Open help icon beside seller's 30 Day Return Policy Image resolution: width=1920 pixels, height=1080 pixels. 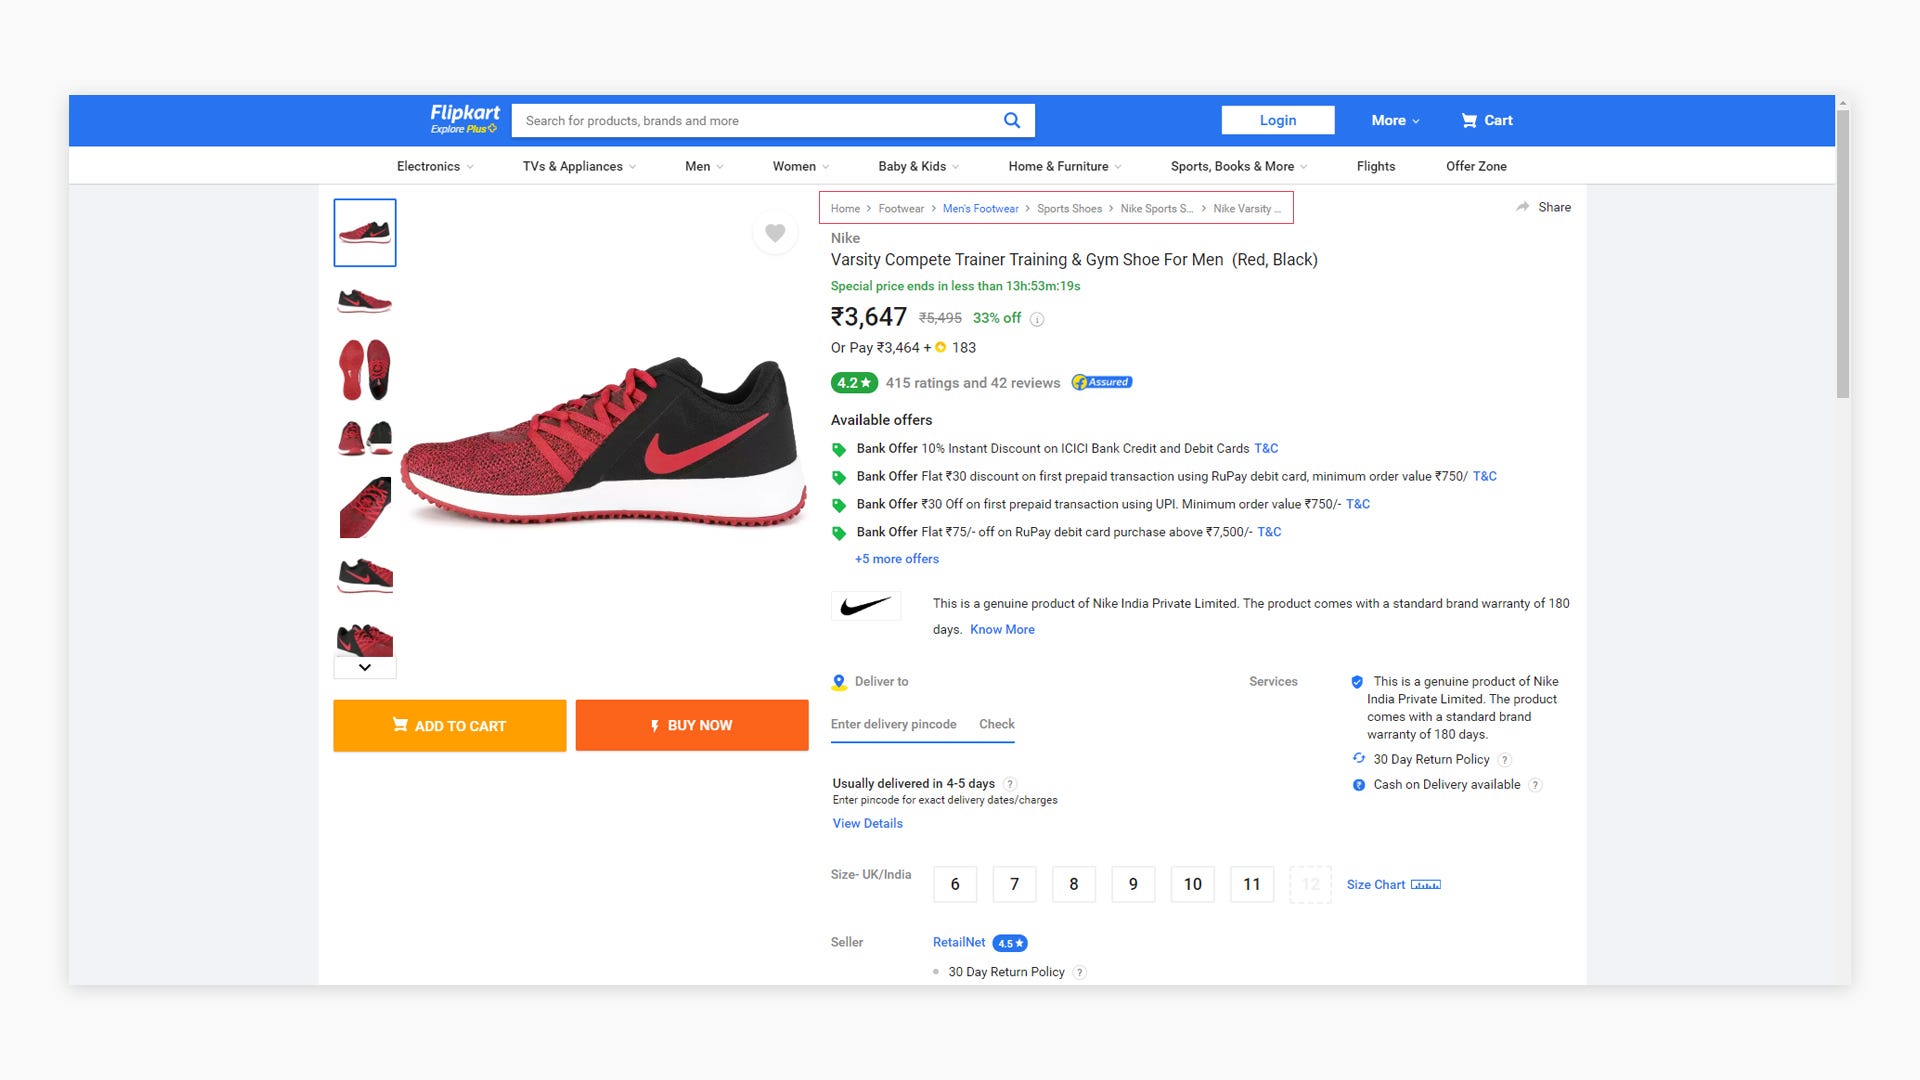[x=1079, y=972]
